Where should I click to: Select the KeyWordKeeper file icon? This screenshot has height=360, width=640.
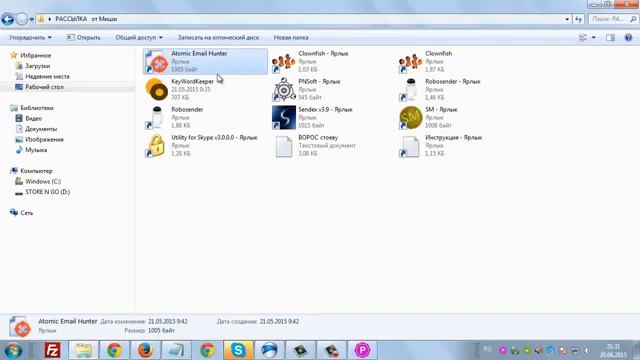pyautogui.click(x=157, y=89)
